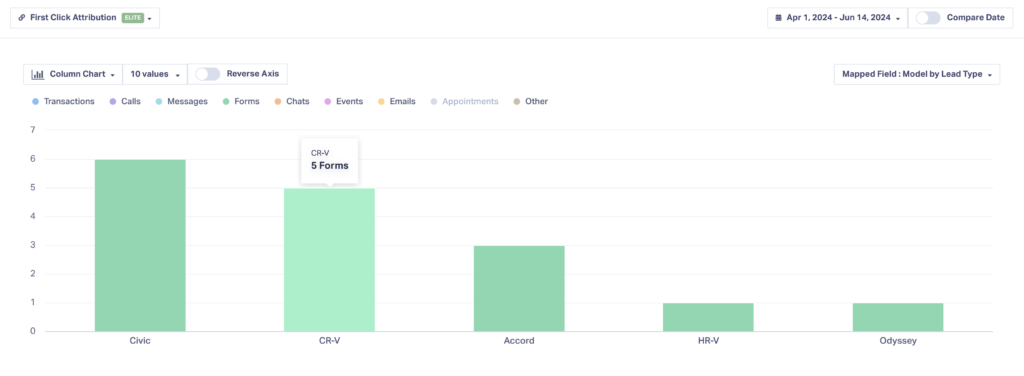Toggle Forms series in legend

(x=240, y=102)
